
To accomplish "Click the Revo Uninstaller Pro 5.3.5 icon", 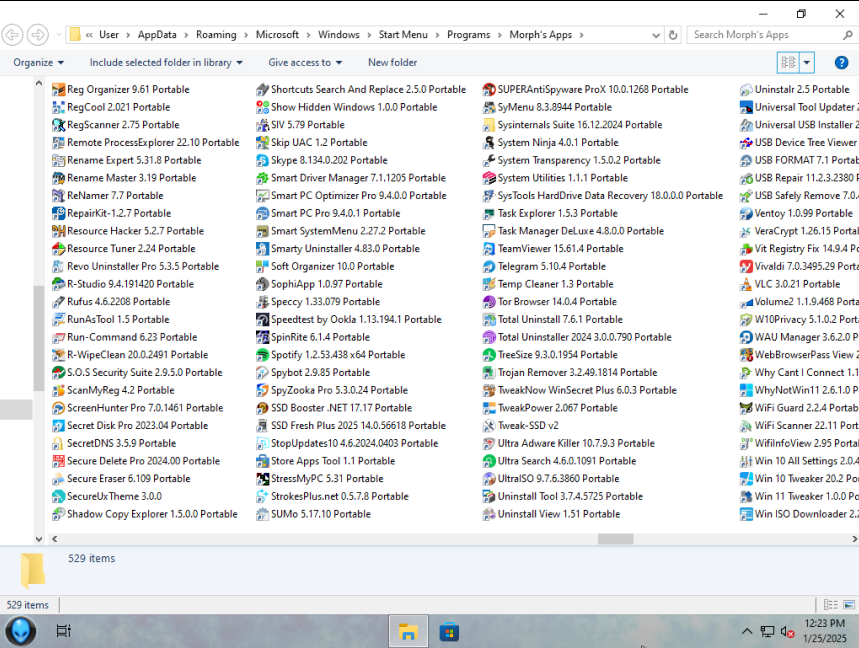I will pyautogui.click(x=58, y=267).
